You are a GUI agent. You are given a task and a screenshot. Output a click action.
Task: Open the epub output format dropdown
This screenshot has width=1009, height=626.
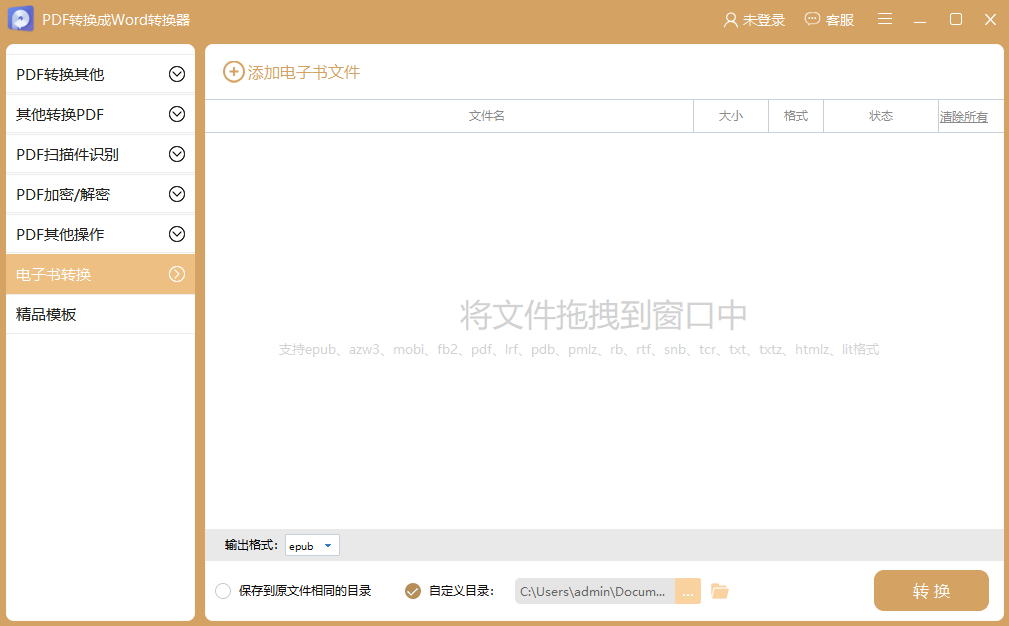tap(312, 546)
